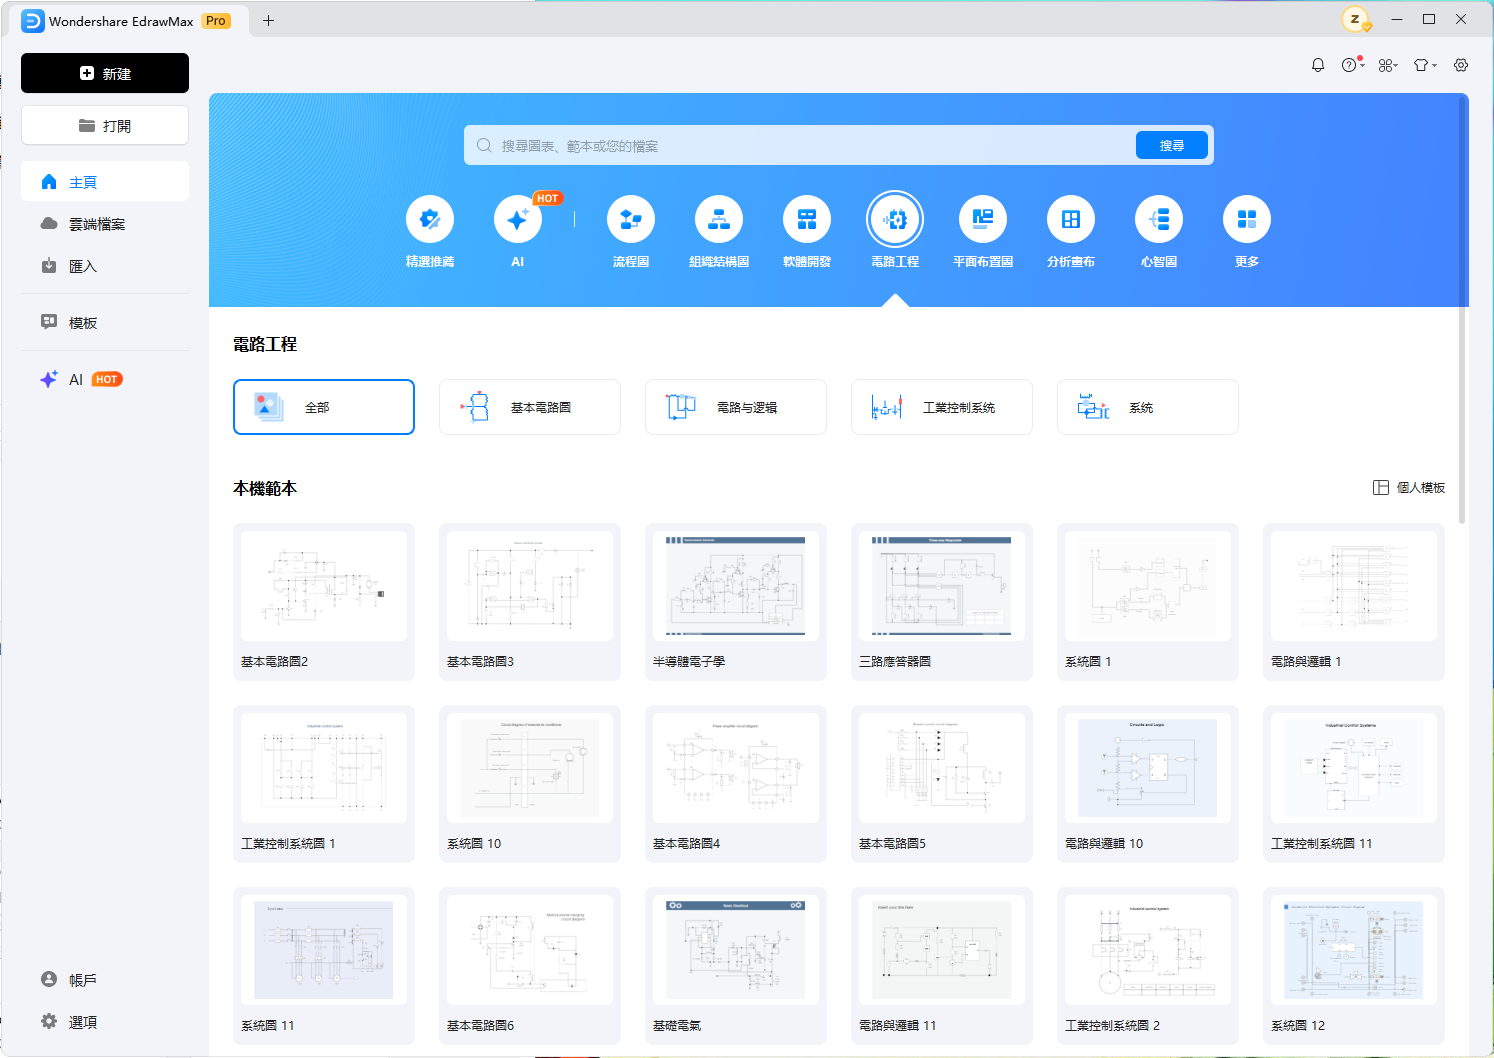Click the settings gear icon top right

point(1461,65)
